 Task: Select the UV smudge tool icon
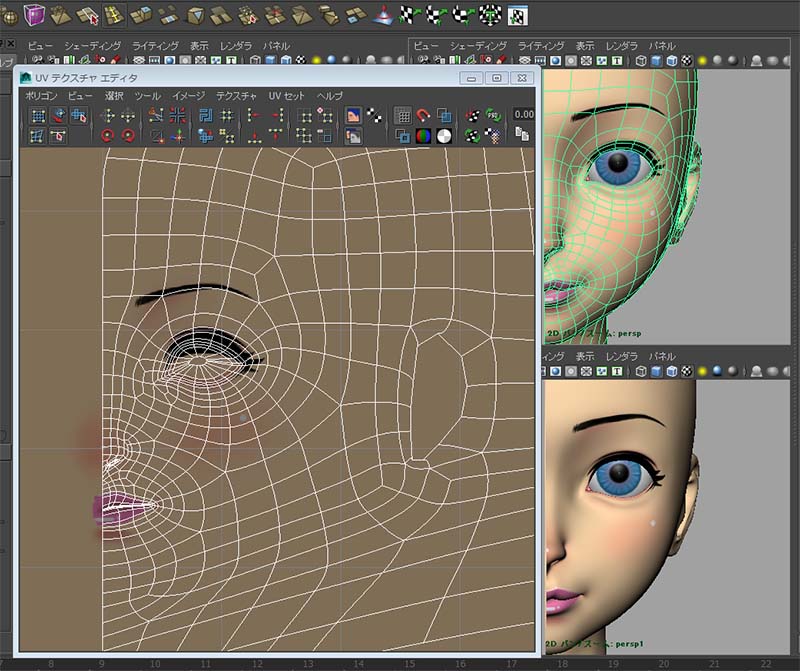coord(59,116)
